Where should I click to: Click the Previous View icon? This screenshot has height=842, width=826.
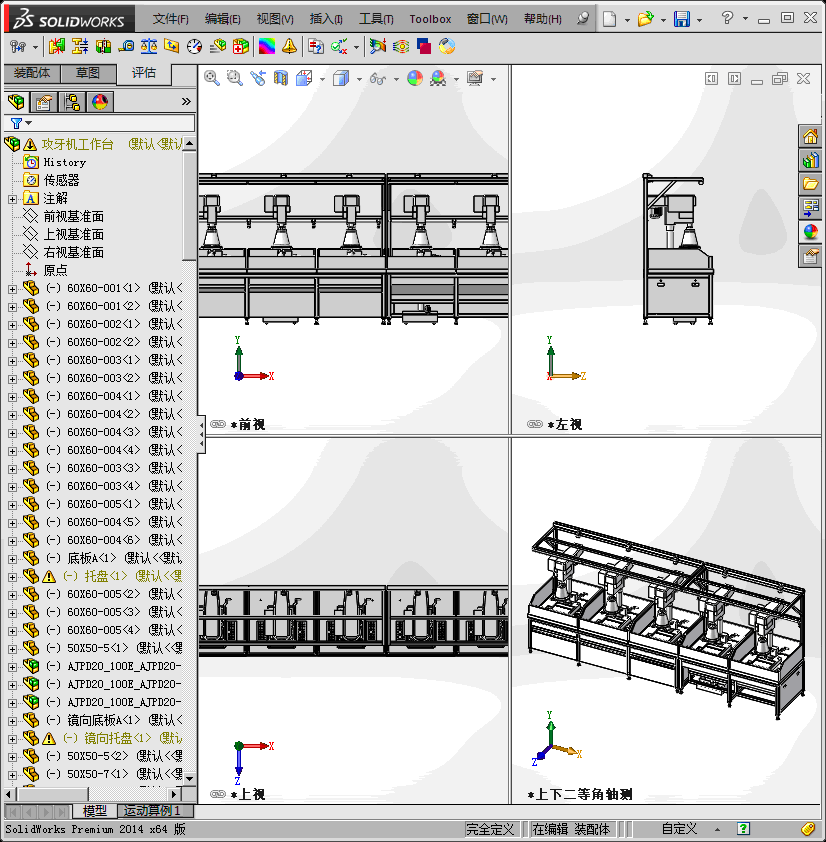coord(258,78)
